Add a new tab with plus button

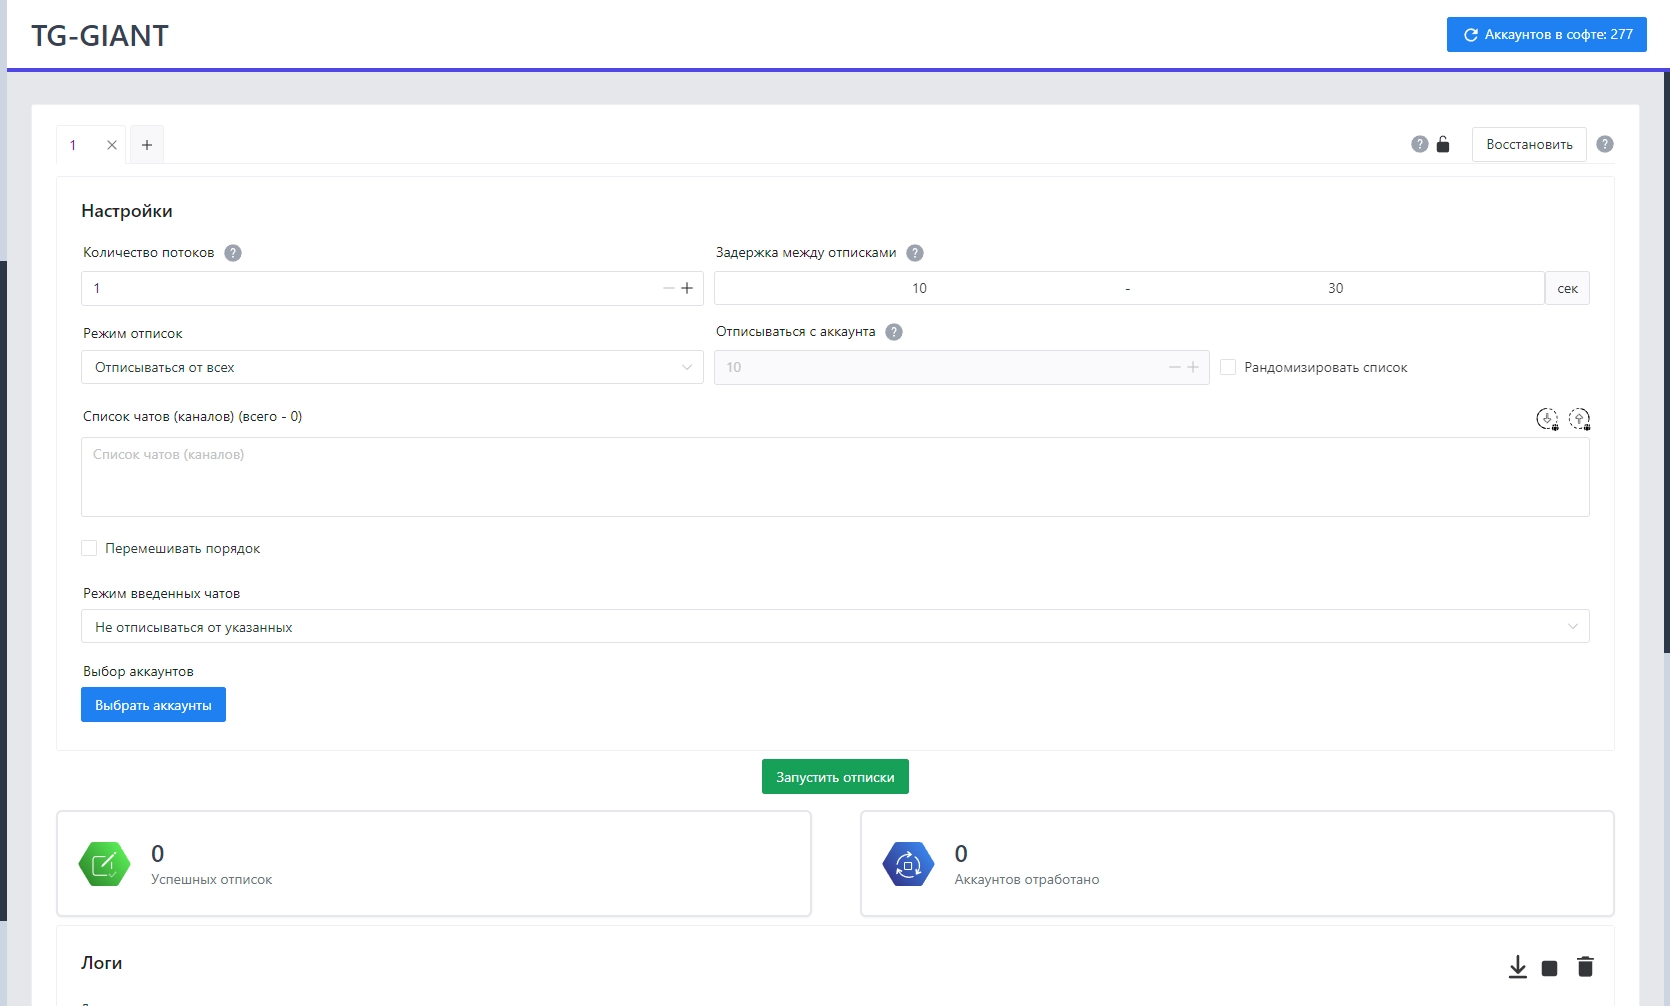point(147,145)
